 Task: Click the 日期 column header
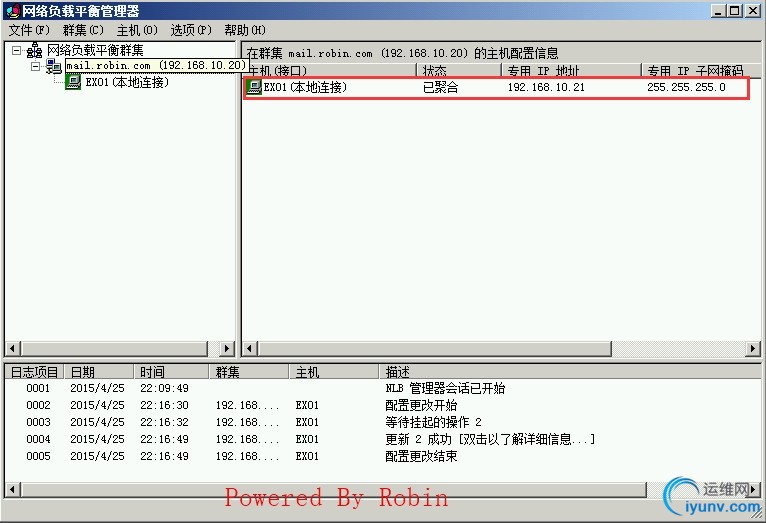[99, 372]
